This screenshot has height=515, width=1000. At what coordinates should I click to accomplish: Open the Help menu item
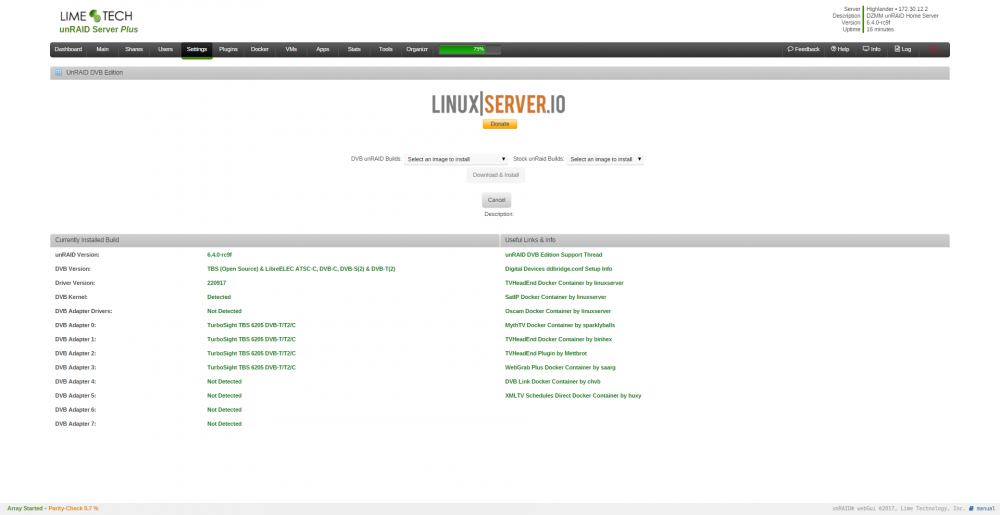840,49
